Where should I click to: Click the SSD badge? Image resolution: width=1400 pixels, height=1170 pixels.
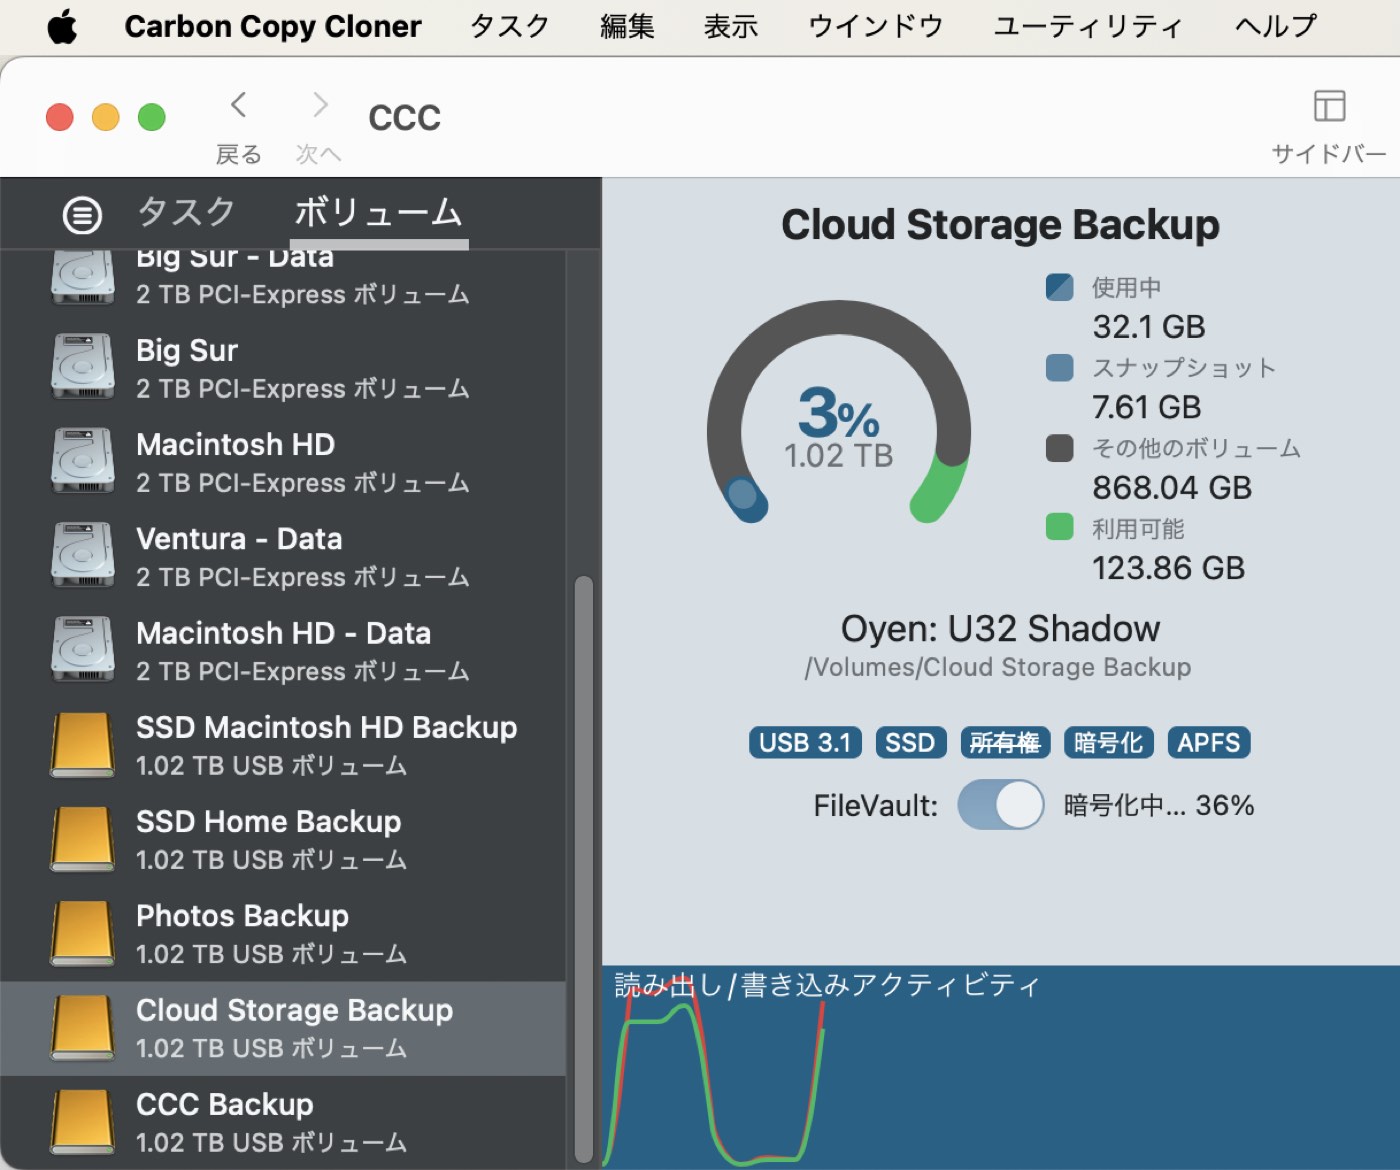(910, 743)
